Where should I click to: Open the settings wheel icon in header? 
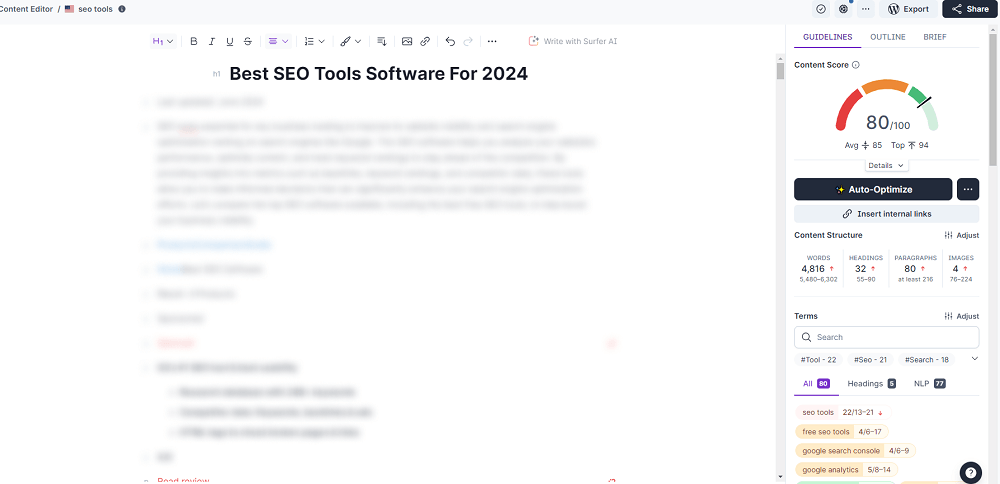click(x=844, y=9)
